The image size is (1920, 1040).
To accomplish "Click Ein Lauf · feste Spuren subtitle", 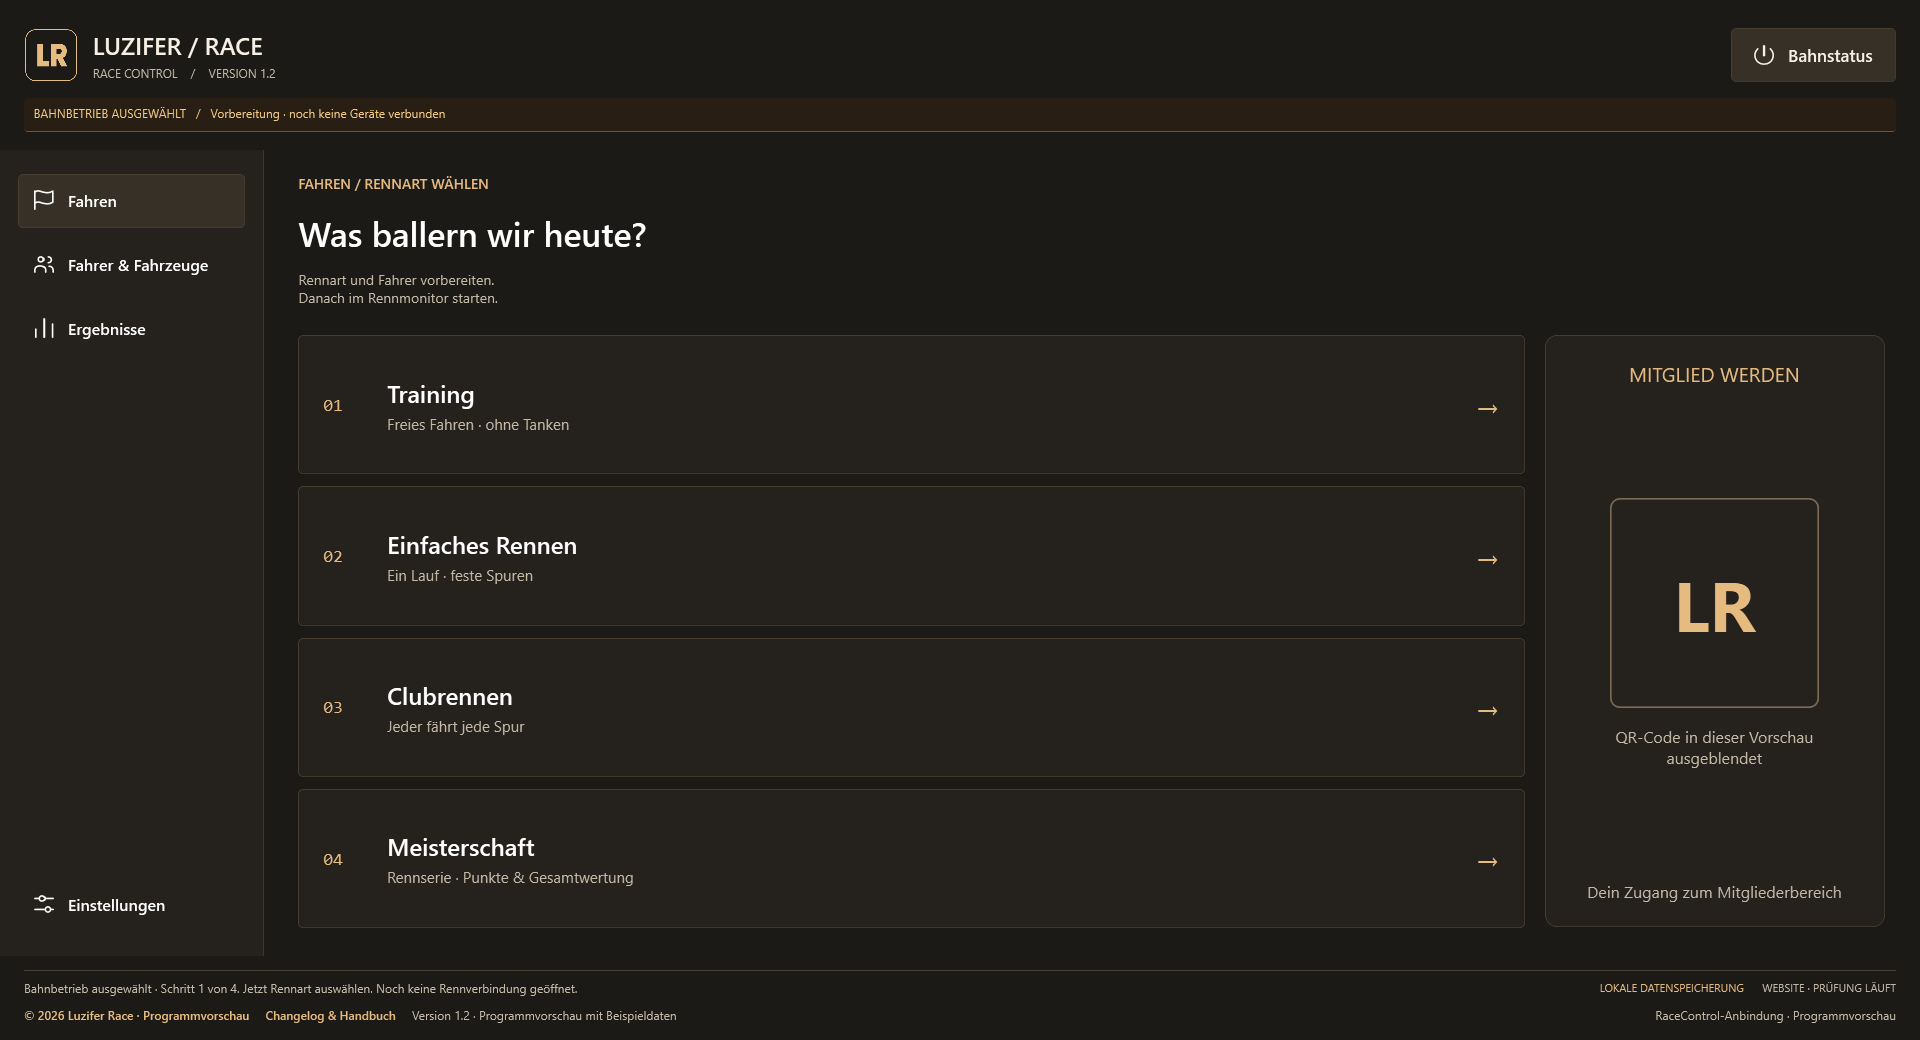I will click(460, 576).
